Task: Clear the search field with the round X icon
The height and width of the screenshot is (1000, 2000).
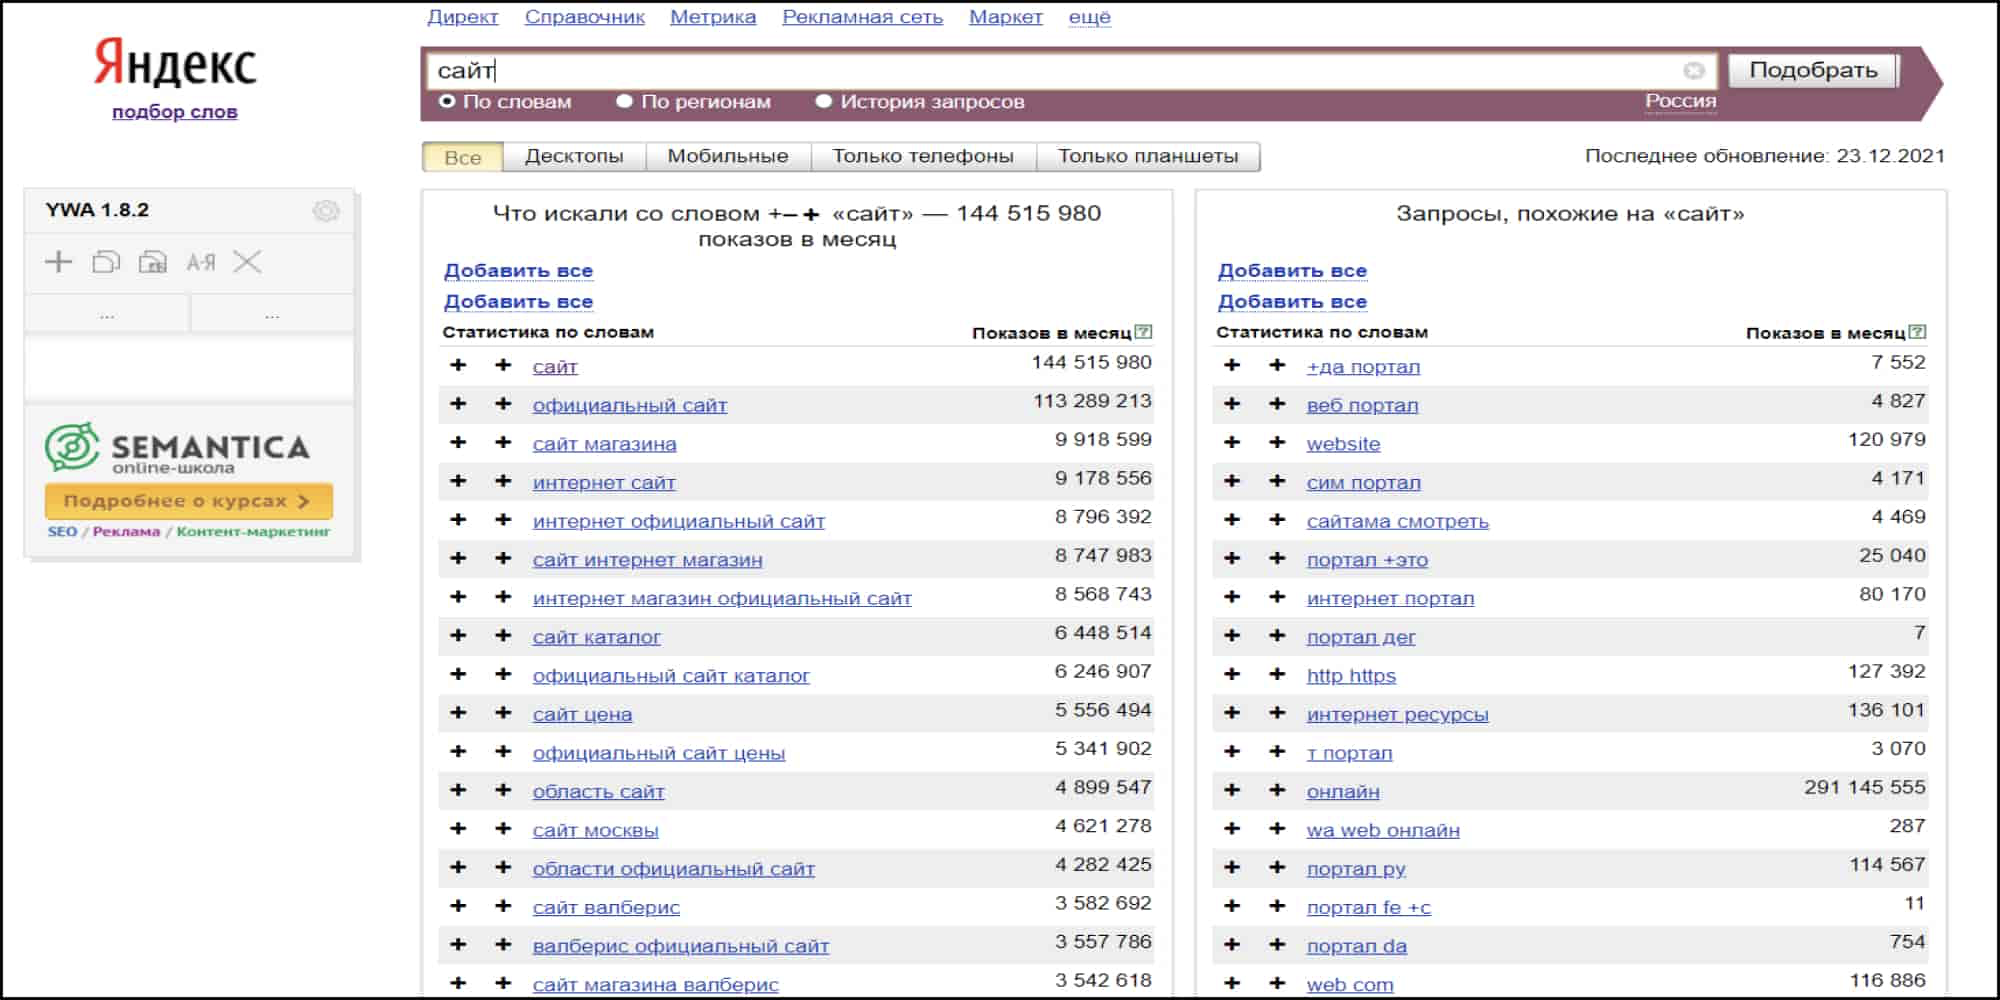Action: tap(1693, 70)
